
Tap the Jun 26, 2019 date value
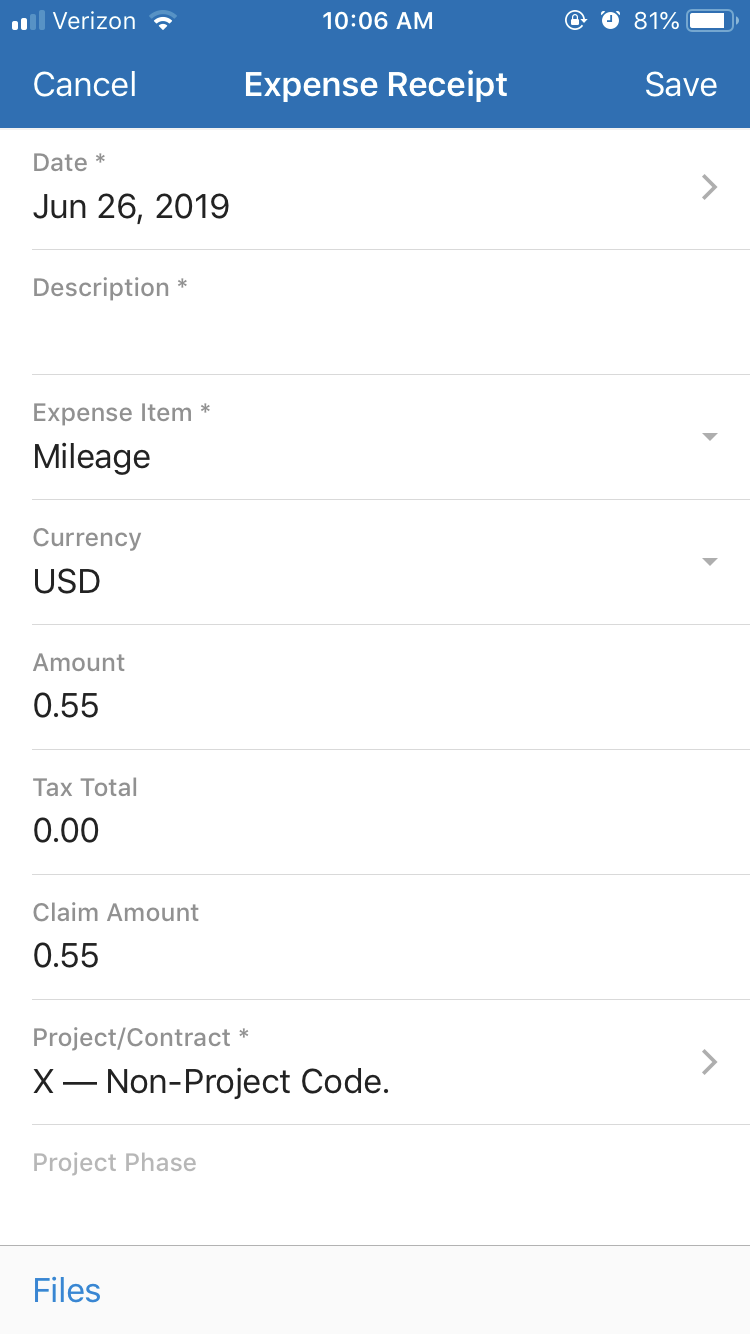pyautogui.click(x=131, y=207)
